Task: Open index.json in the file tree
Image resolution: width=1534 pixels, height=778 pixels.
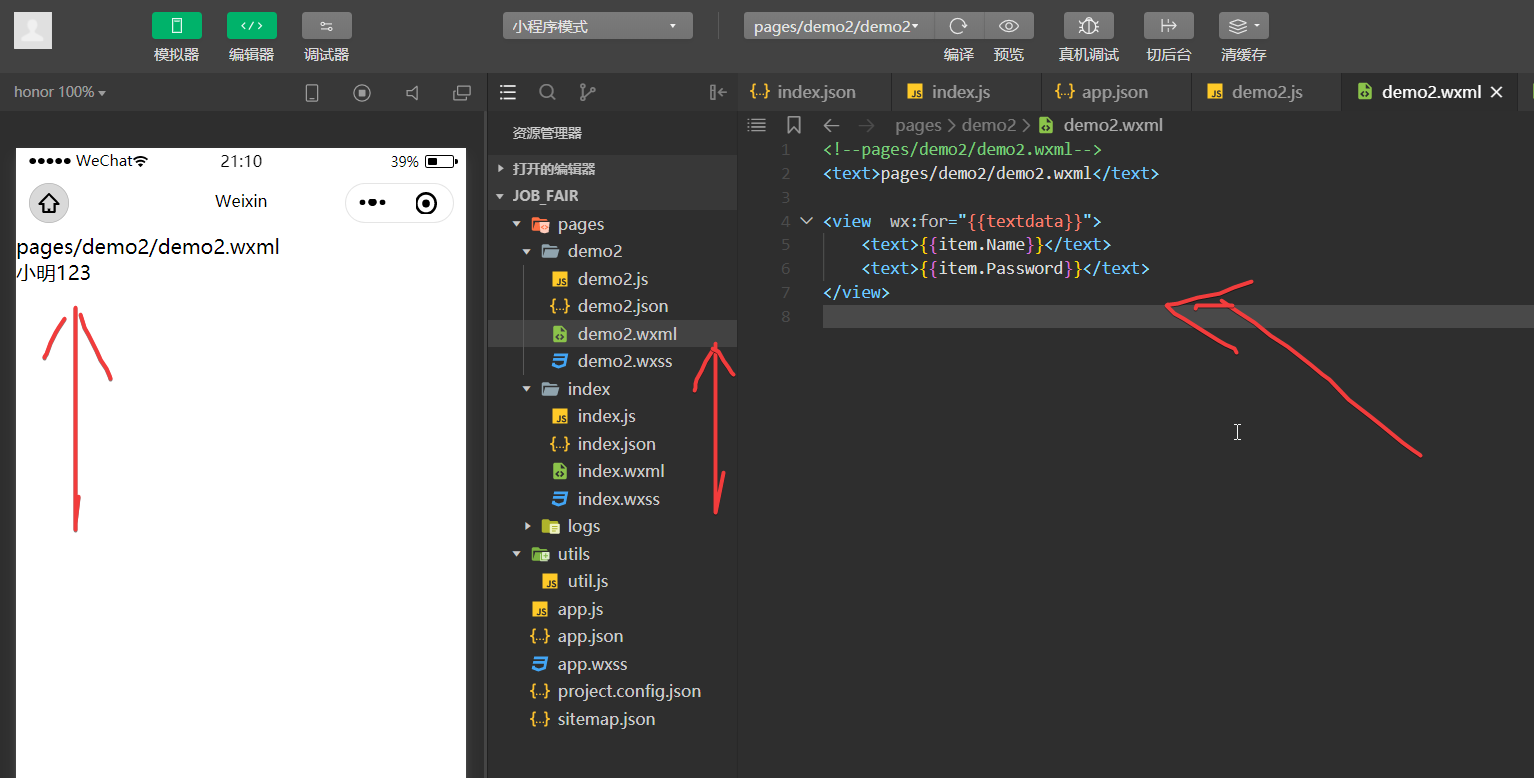Action: coord(612,444)
